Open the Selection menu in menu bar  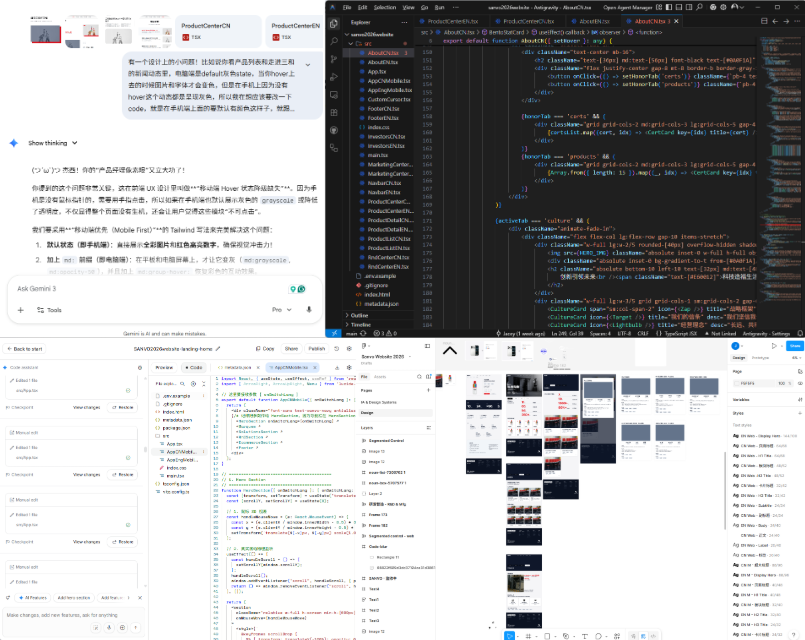click(x=386, y=6)
